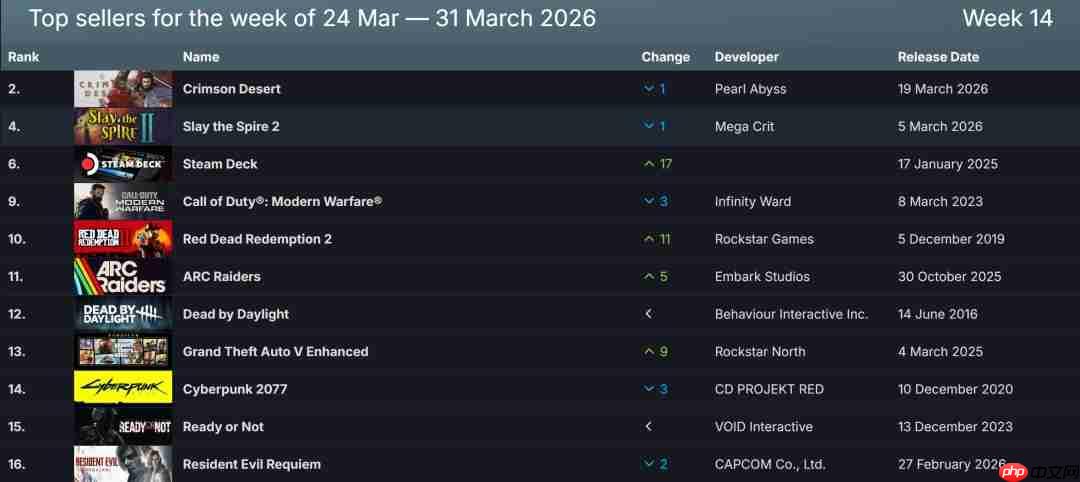This screenshot has height=482, width=1080.
Task: Open the Call of Duty Modern Warfare thumbnail
Action: coord(123,202)
